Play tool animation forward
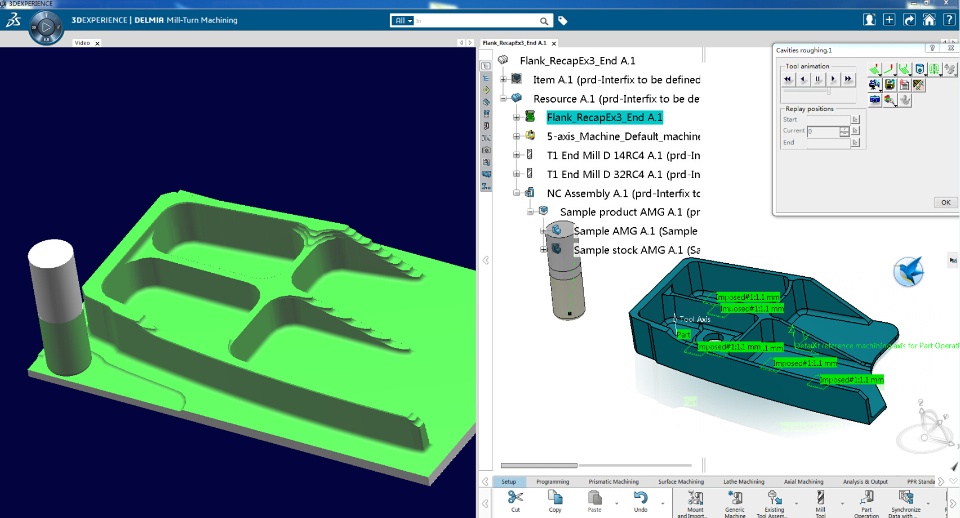The image size is (960, 518). point(833,78)
